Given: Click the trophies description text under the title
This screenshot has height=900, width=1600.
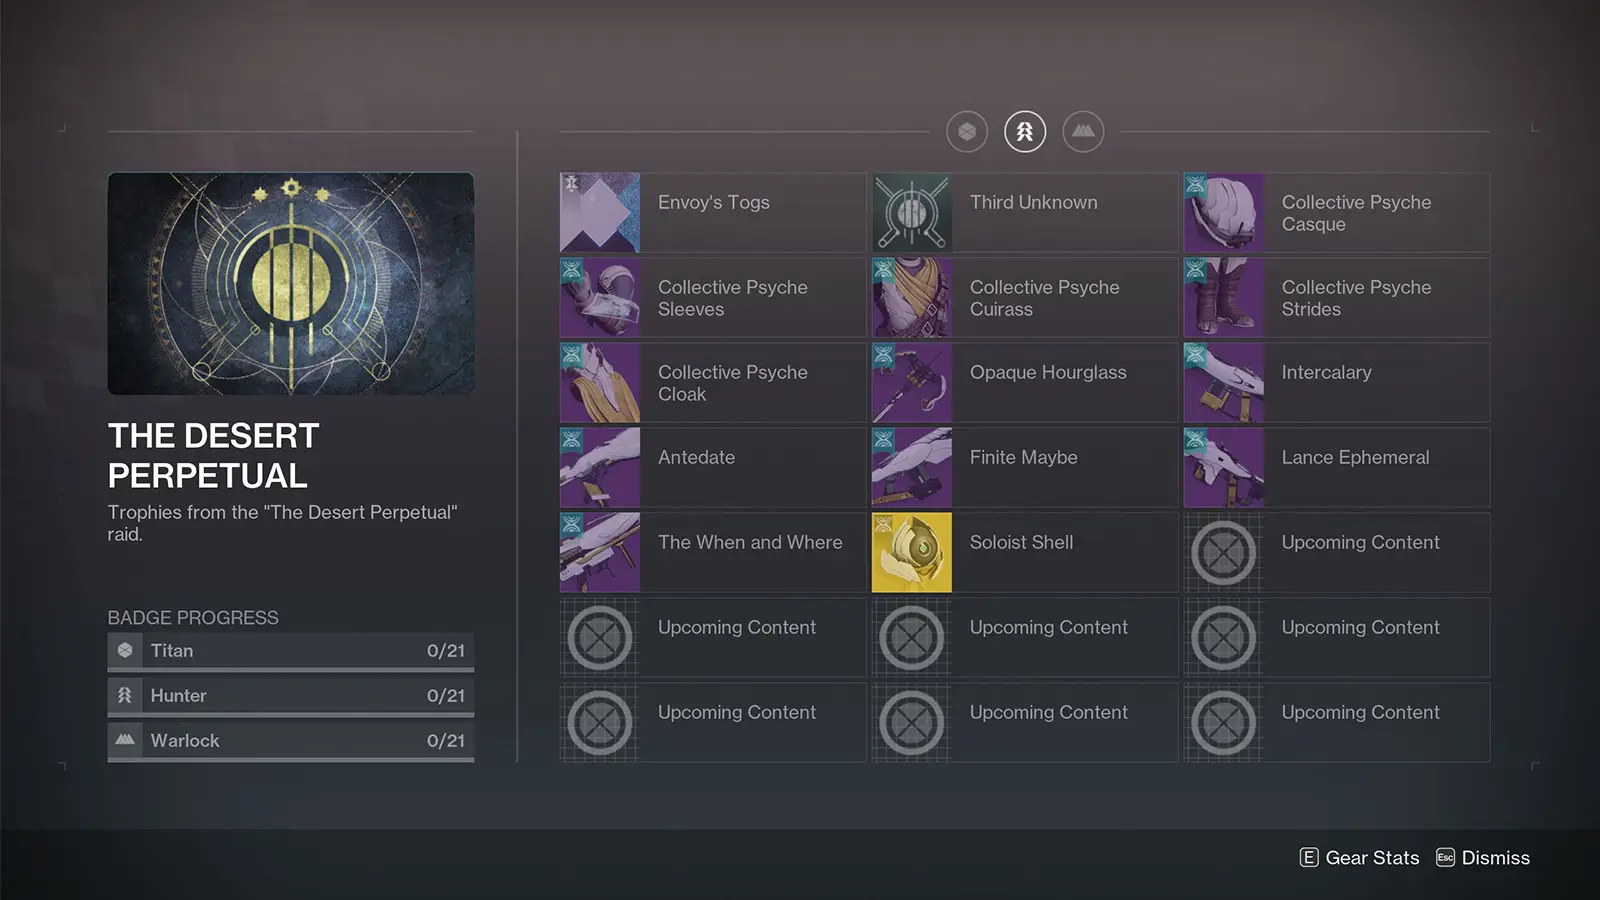Looking at the screenshot, I should click(x=282, y=523).
